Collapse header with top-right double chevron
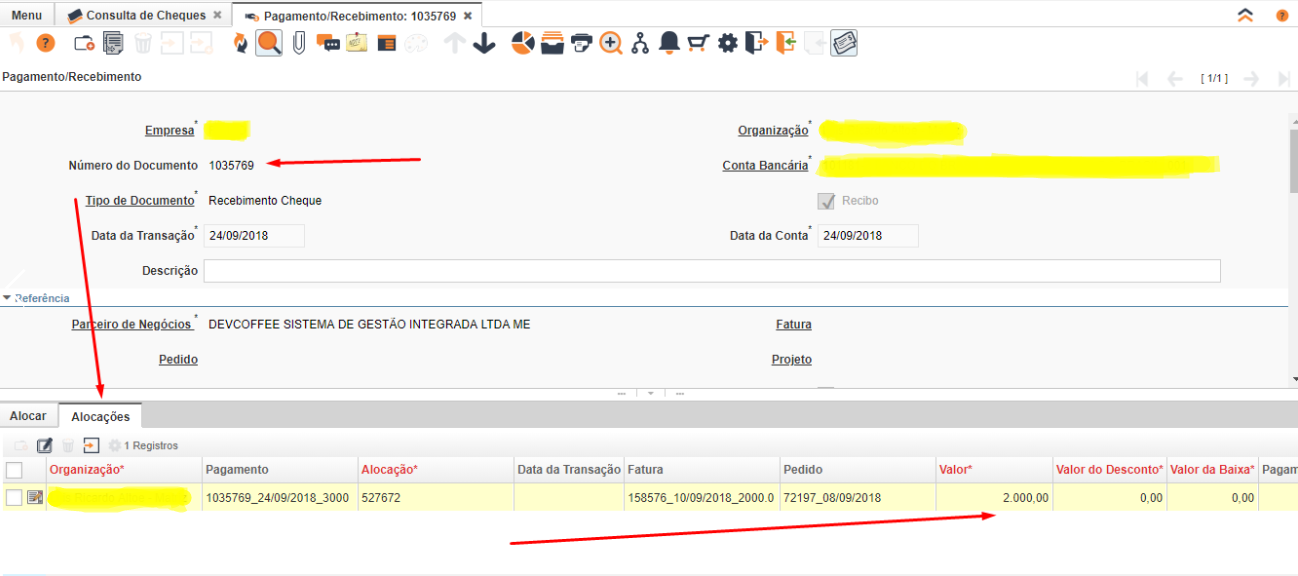Viewport: 1298px width, 576px height. (x=1245, y=15)
